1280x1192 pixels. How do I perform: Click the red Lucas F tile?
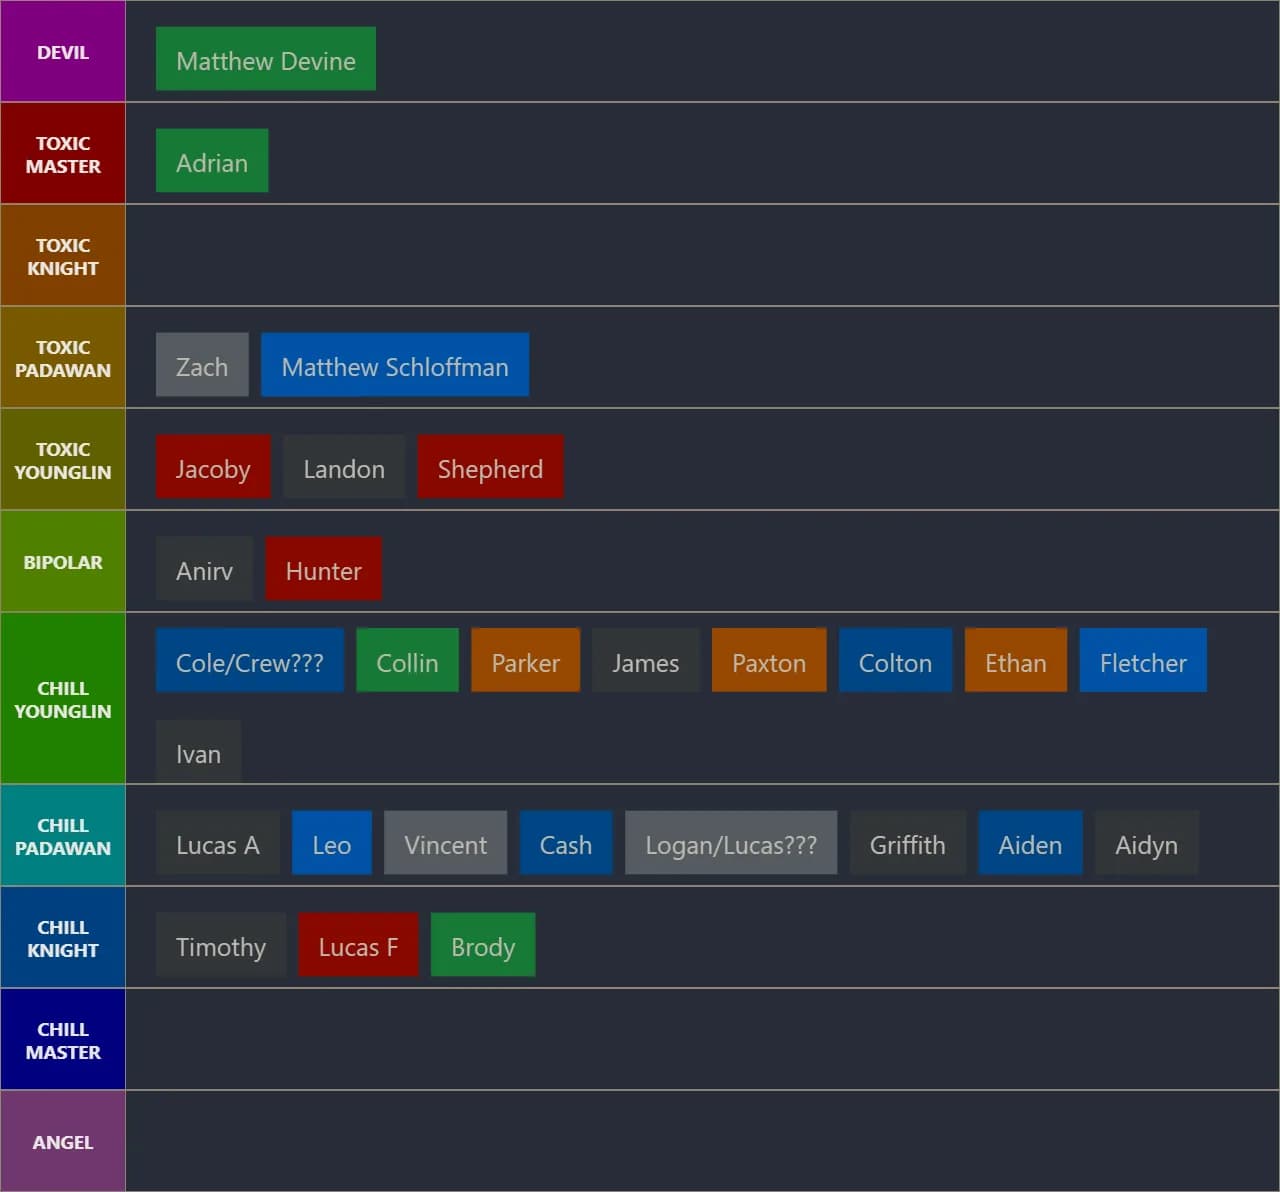click(358, 946)
